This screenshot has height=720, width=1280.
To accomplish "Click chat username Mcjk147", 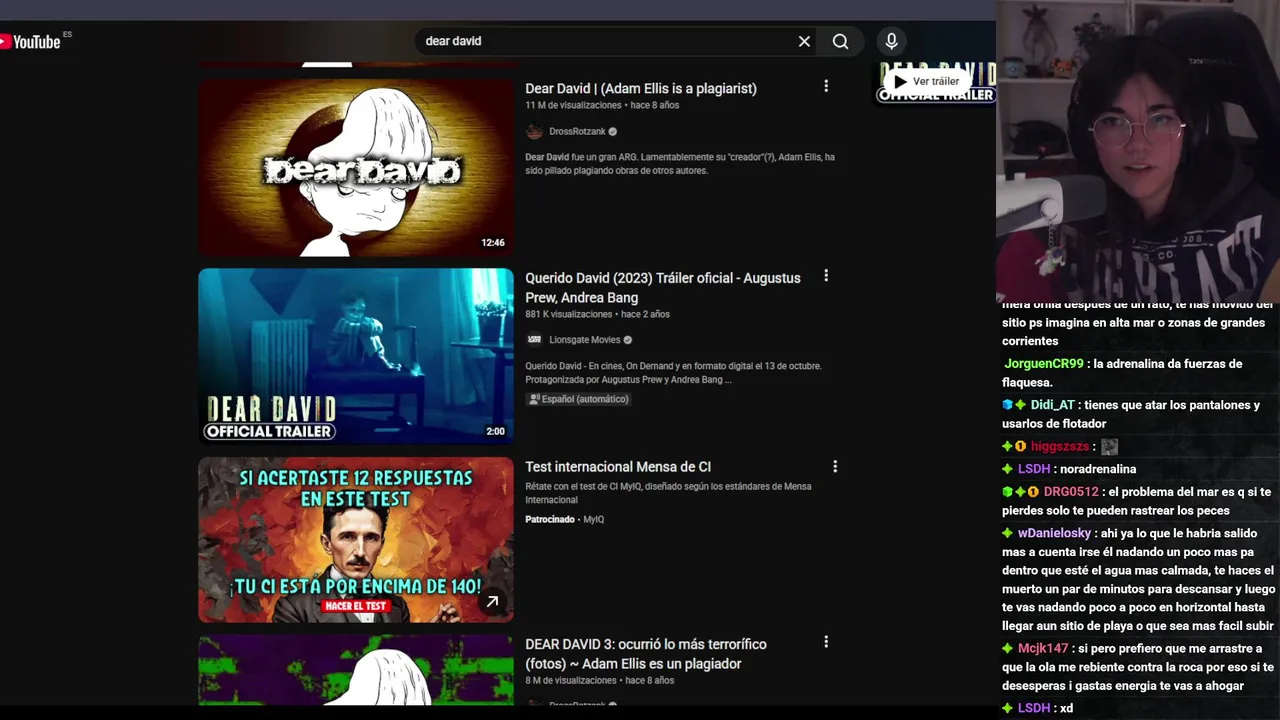I will pos(1043,648).
